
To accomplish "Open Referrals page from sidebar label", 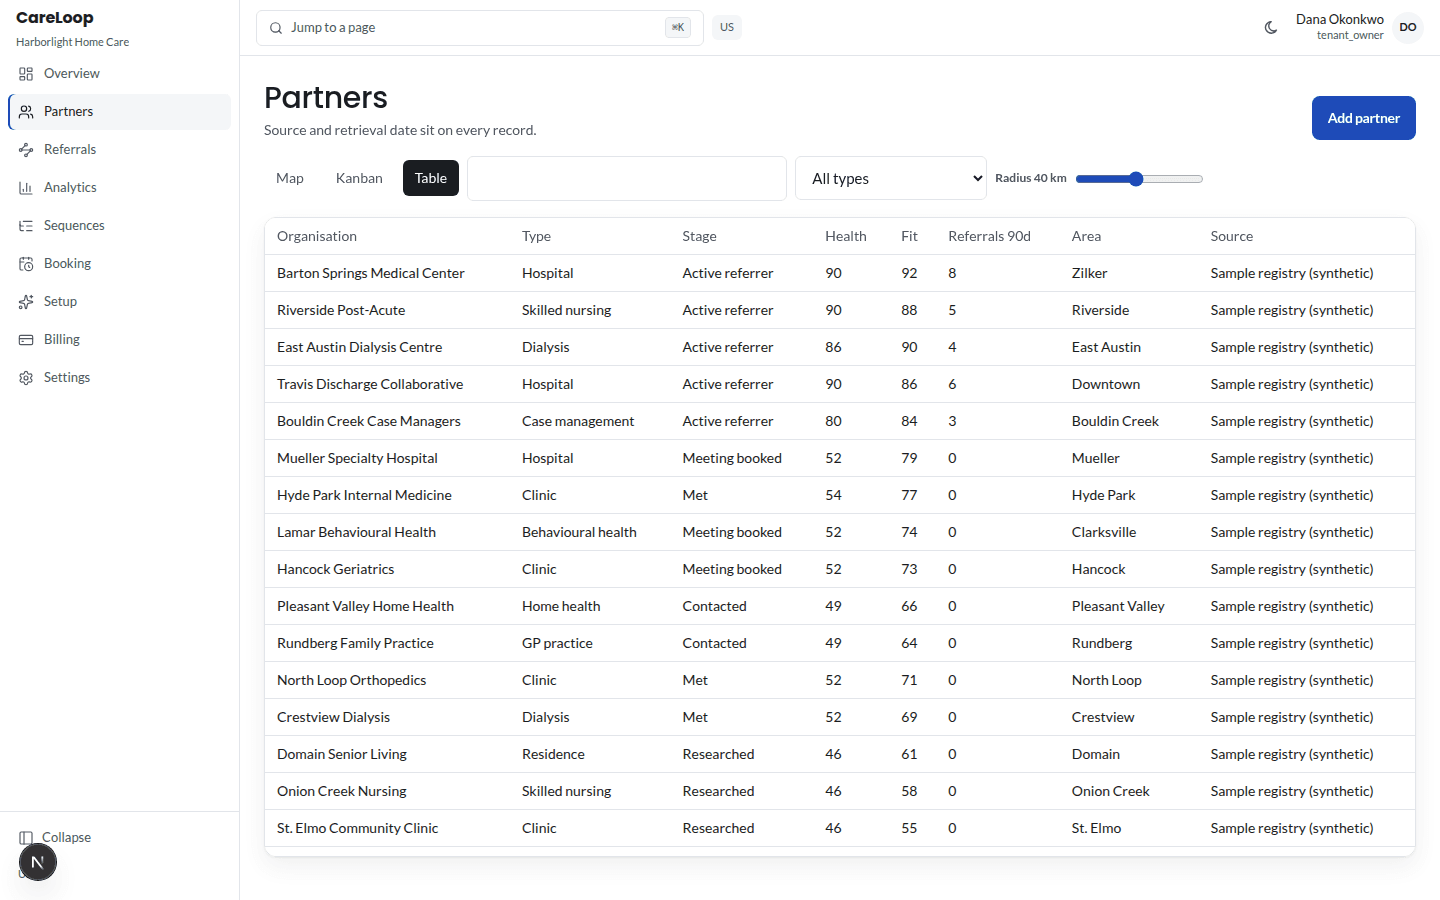I will (x=70, y=150).
